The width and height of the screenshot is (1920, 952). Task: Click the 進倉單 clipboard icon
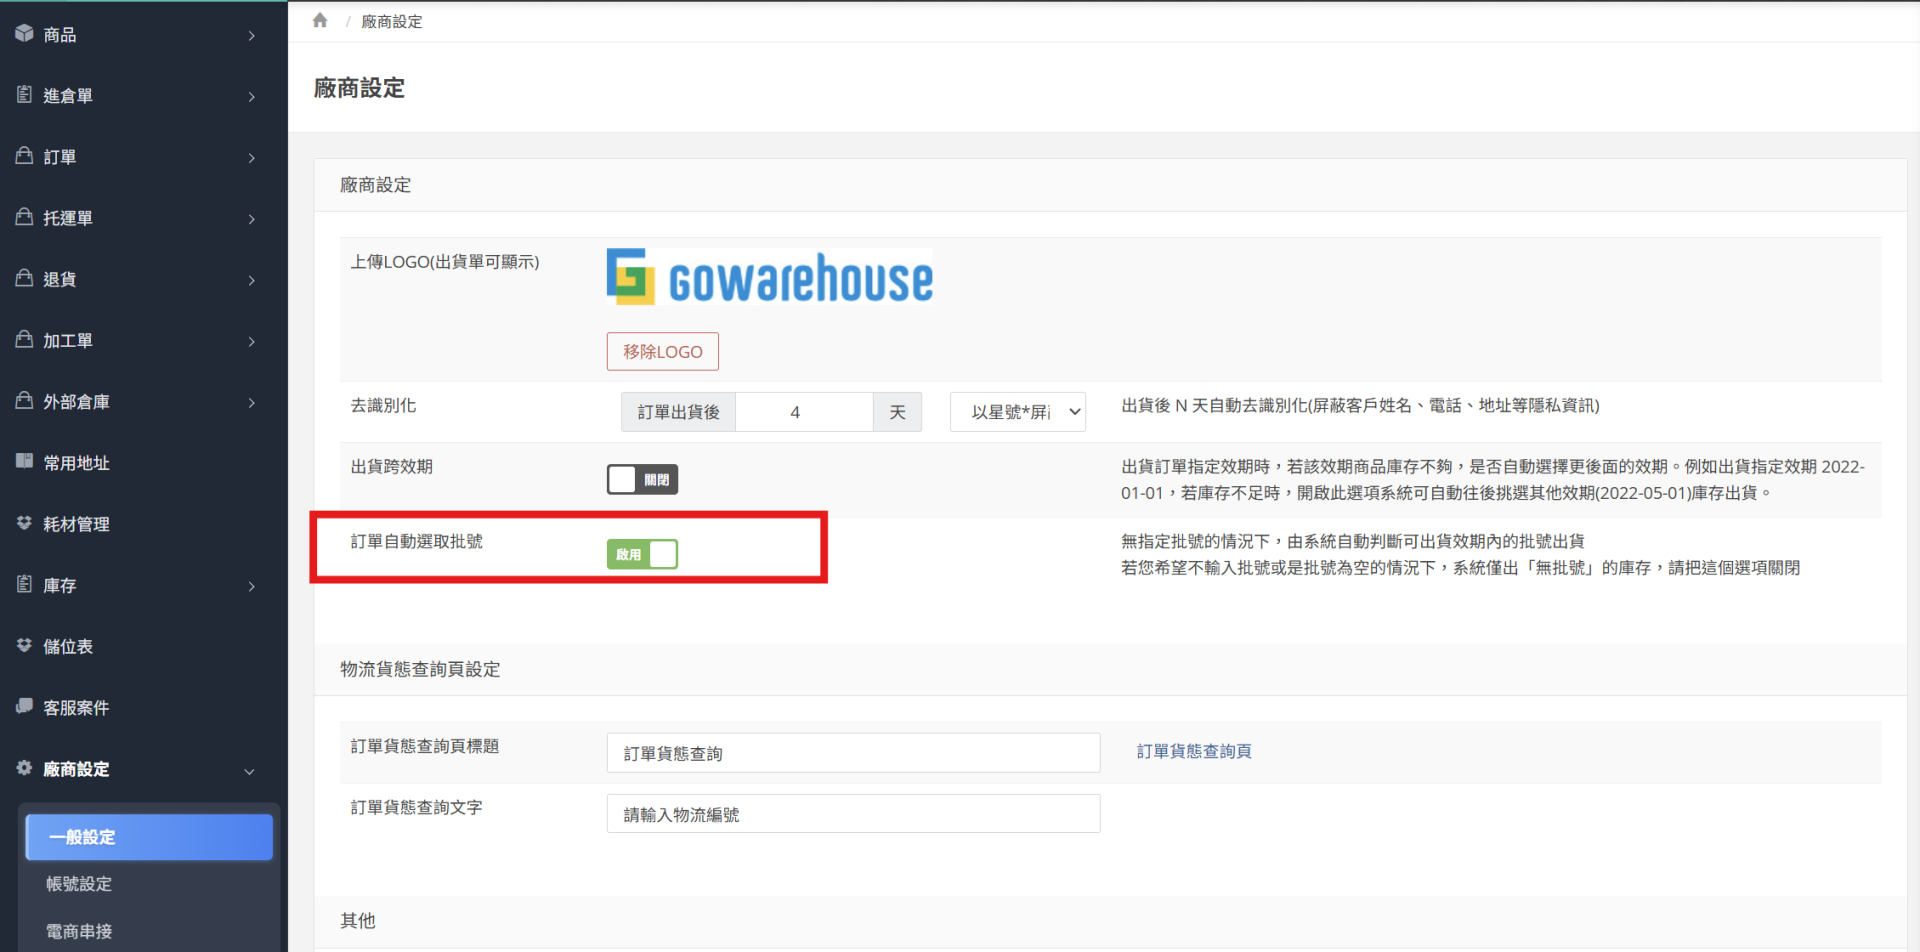pyautogui.click(x=24, y=95)
